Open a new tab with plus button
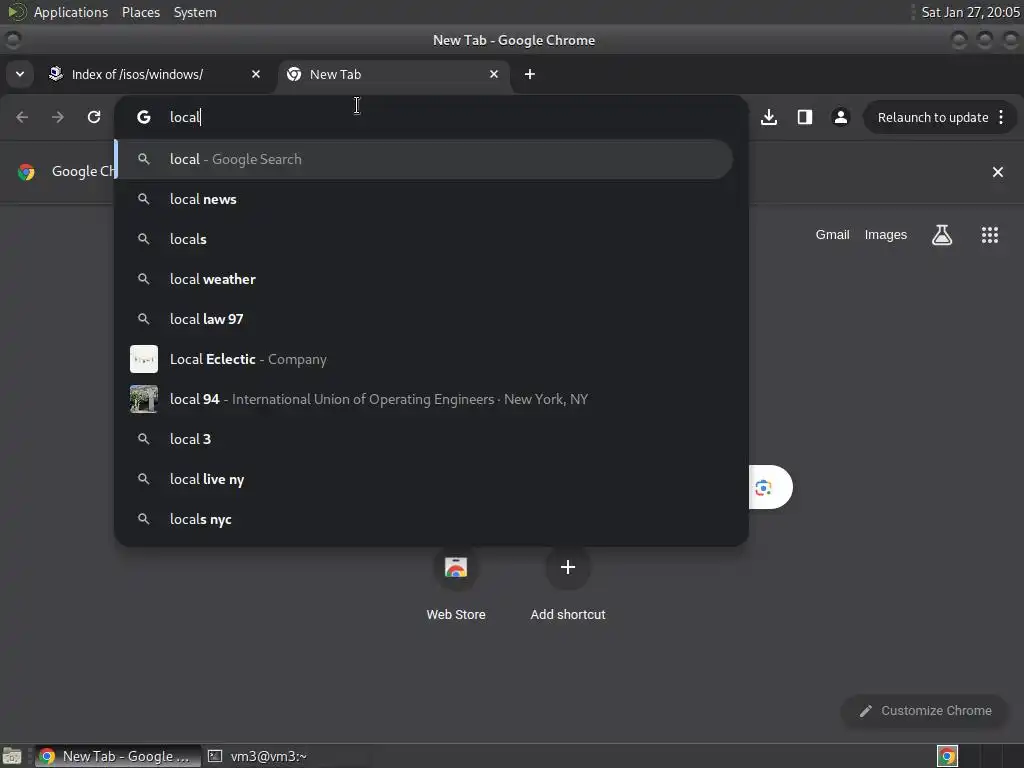 tap(530, 74)
